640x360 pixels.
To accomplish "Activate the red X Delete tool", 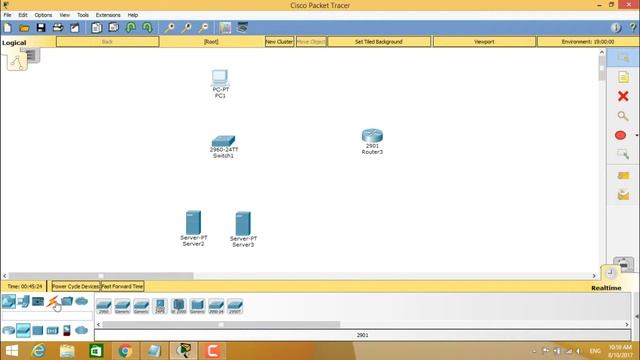I will click(x=623, y=96).
